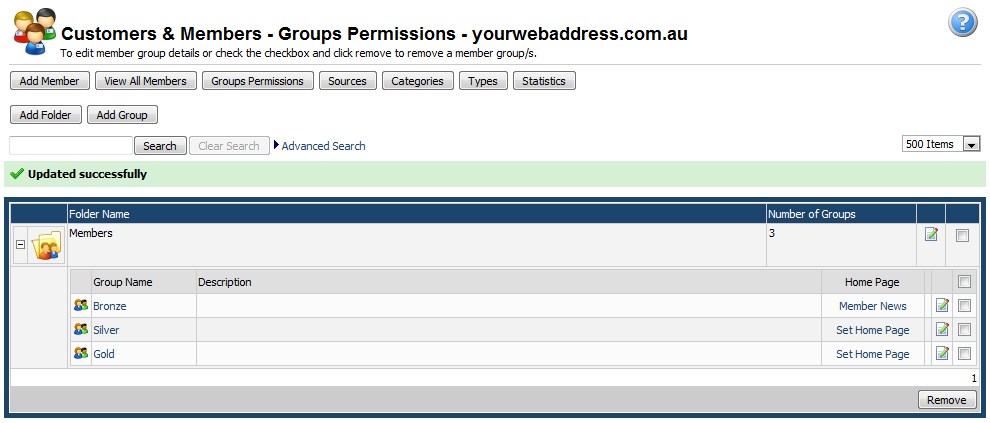Tick the checkbox for the Members folder

point(962,236)
